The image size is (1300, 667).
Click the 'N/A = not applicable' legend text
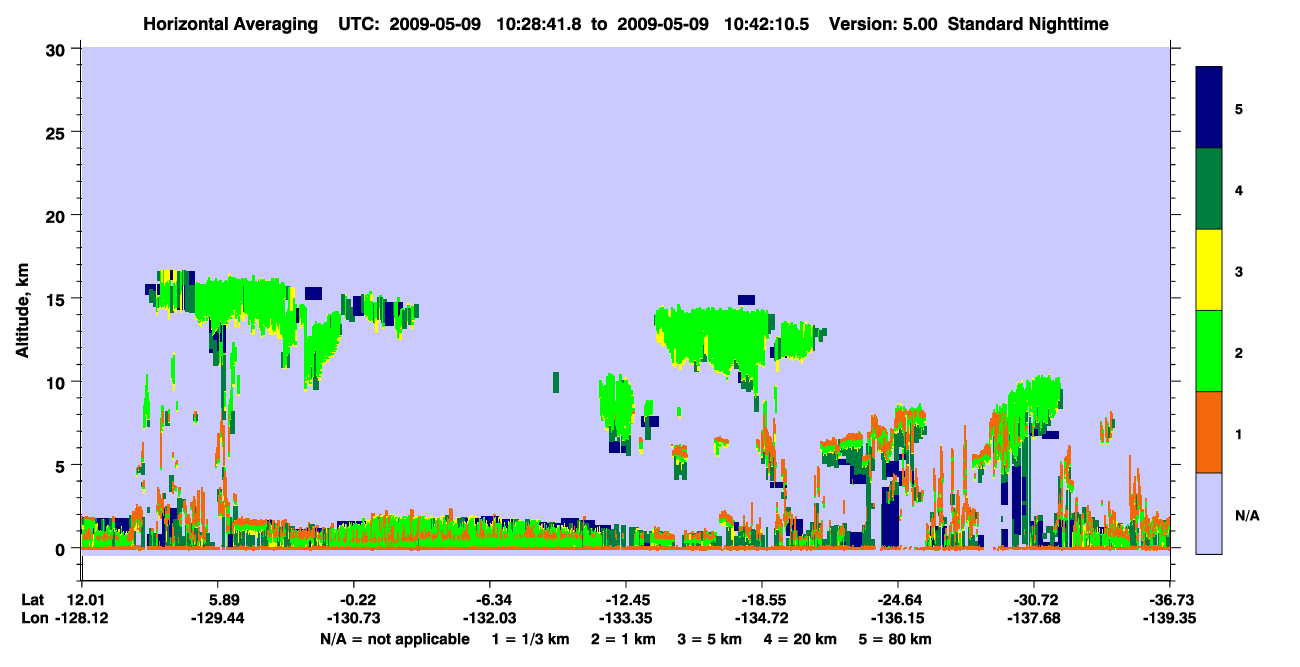click(x=394, y=639)
